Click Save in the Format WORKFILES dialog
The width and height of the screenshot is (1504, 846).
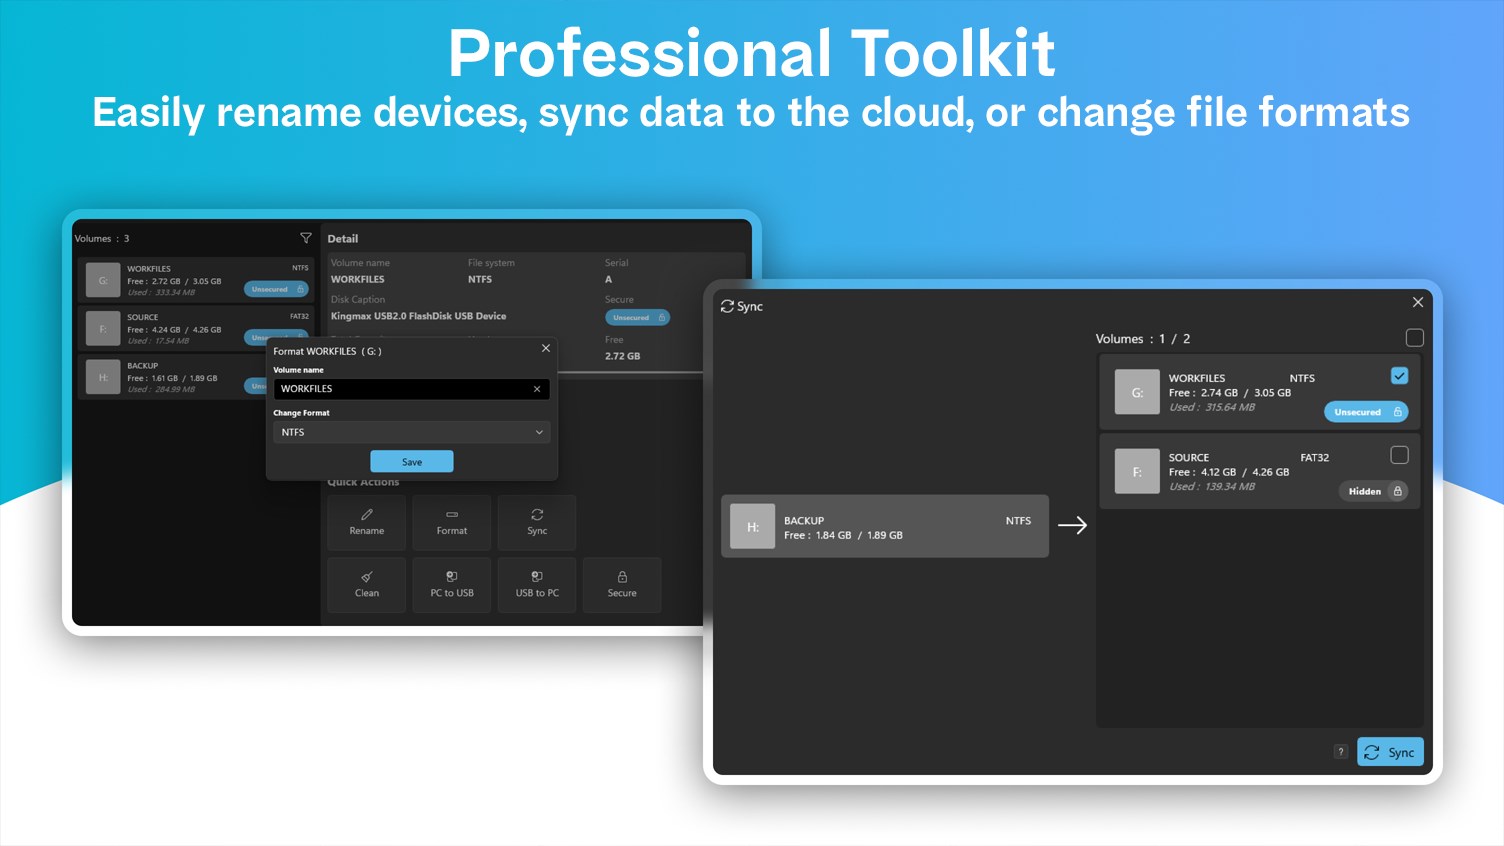(412, 461)
